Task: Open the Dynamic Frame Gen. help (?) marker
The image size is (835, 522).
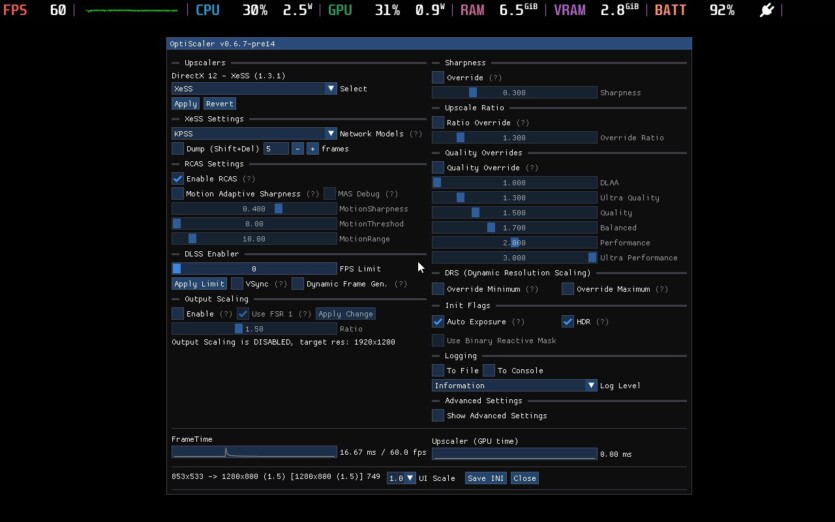Action: (x=401, y=284)
